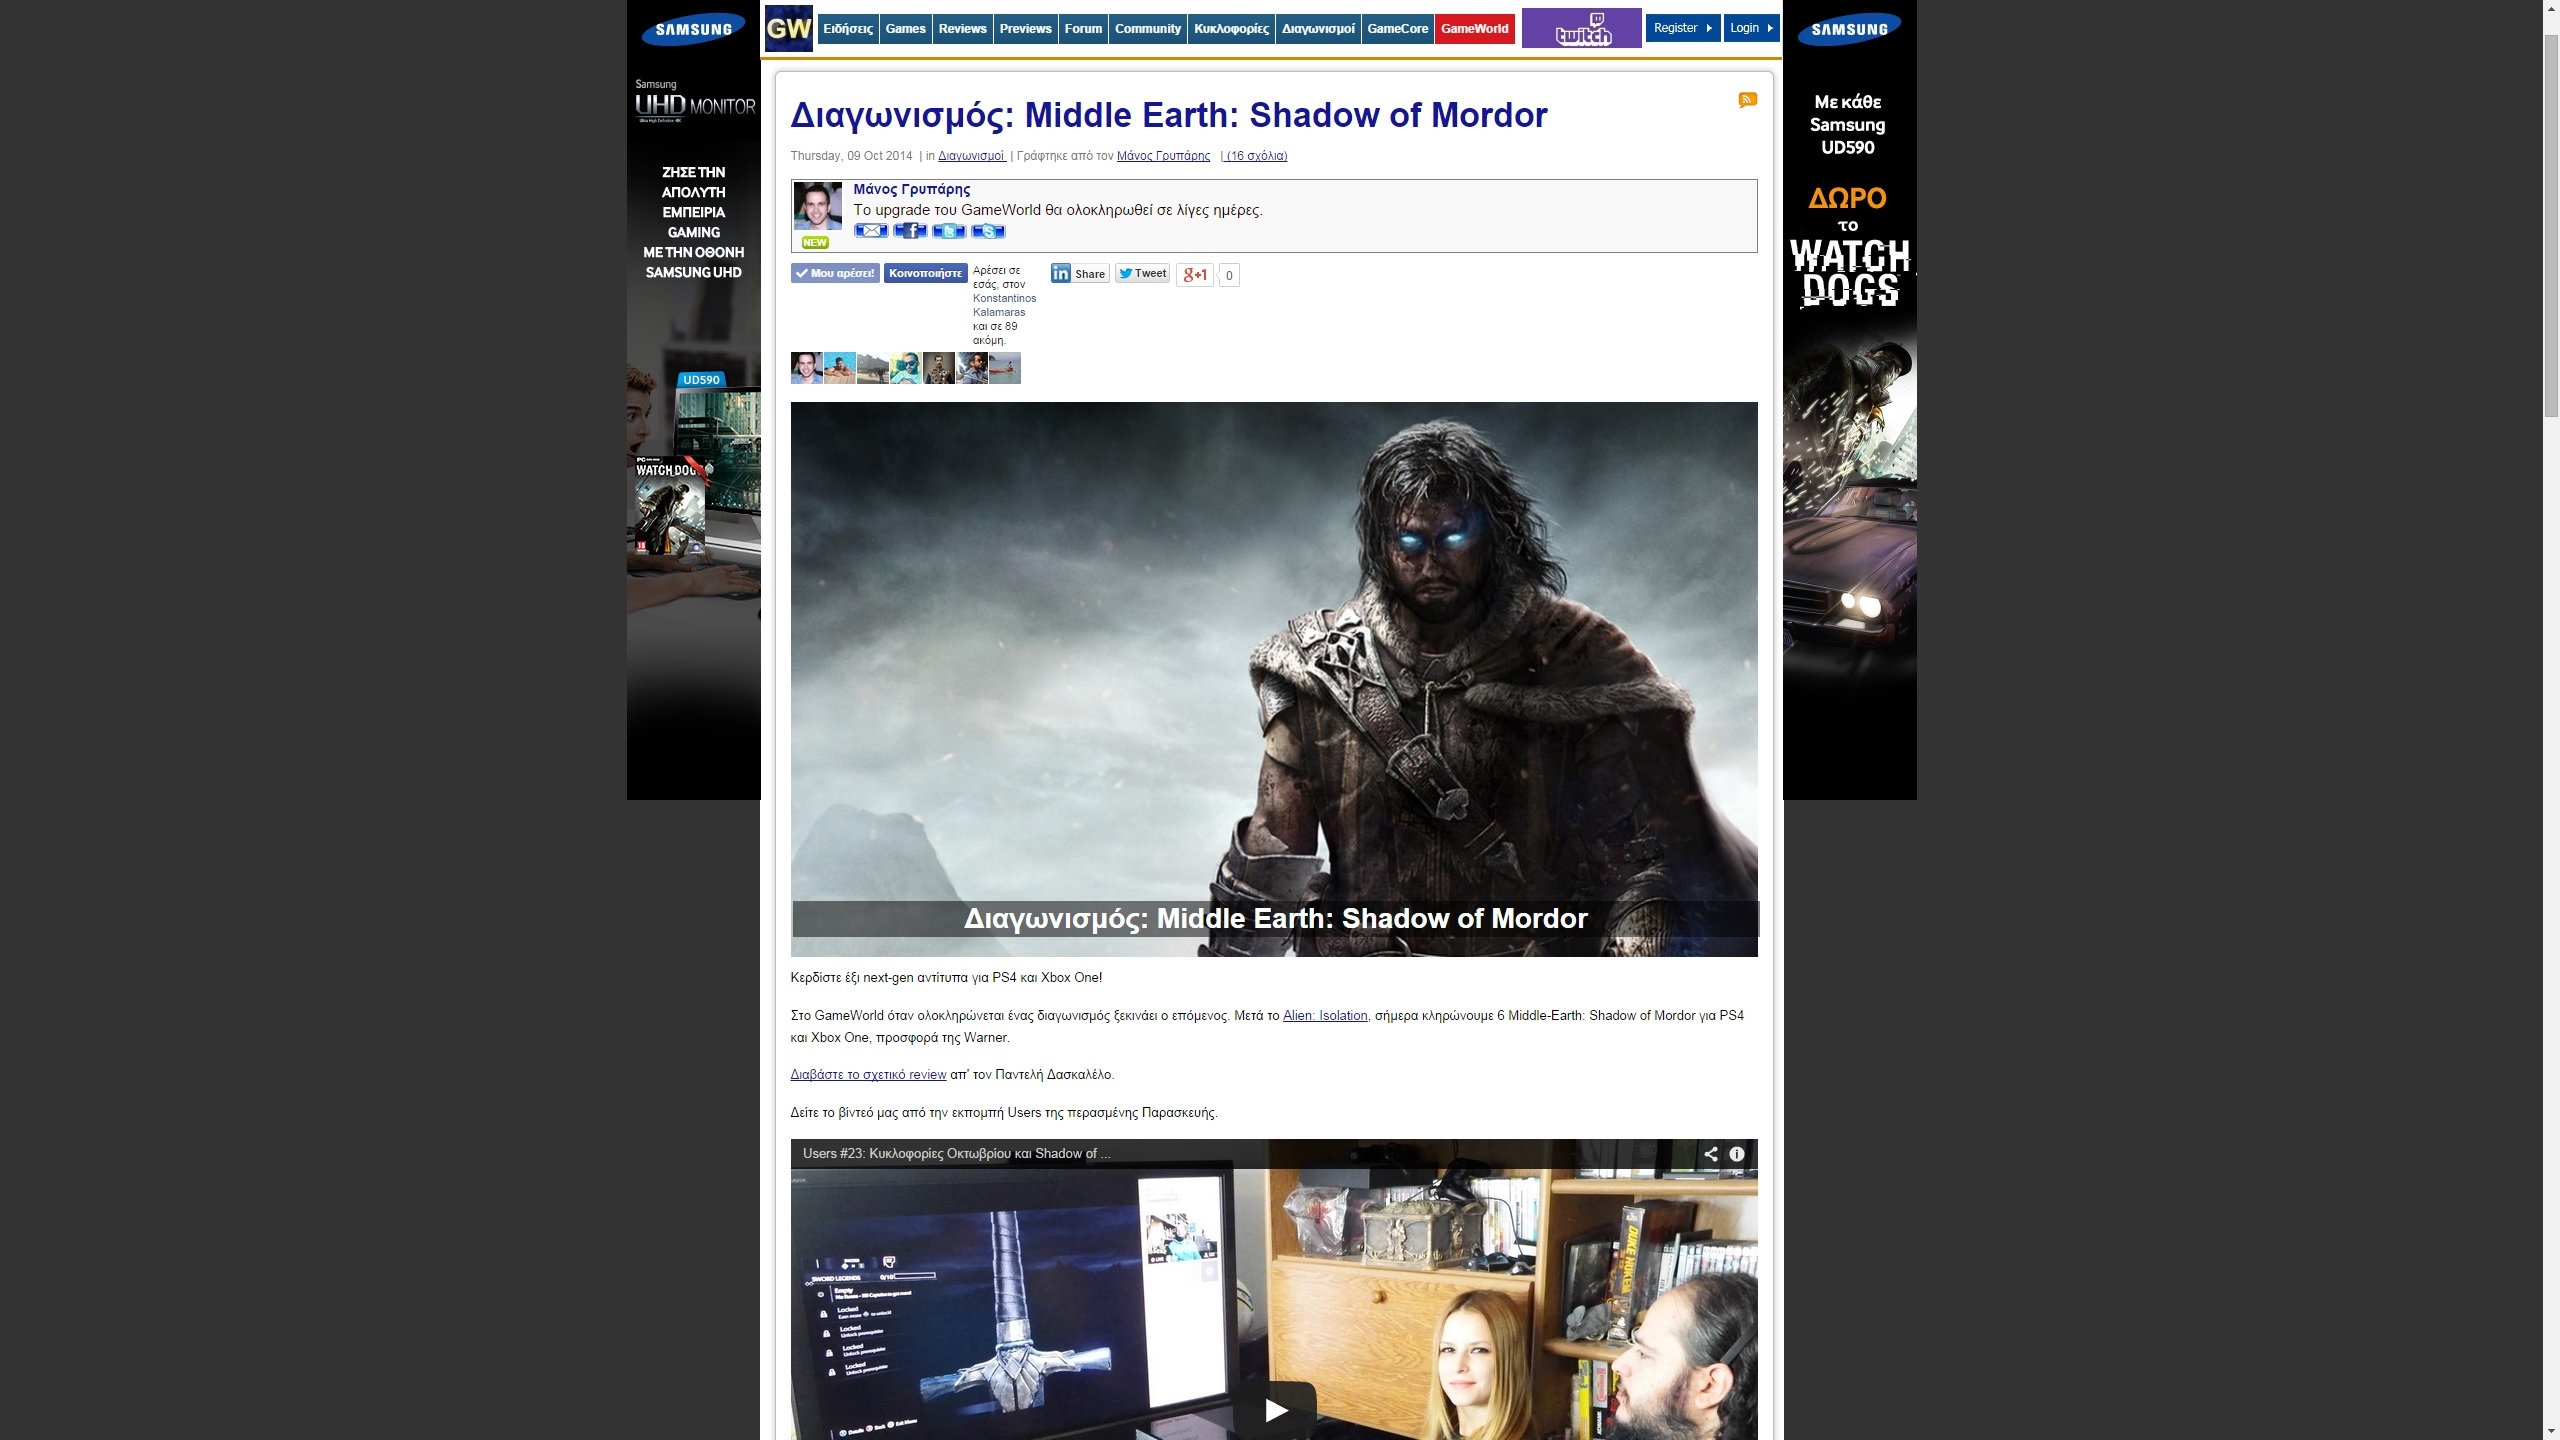This screenshot has height=1440, width=2560.
Task: Click the Google +1 button
Action: (1195, 274)
